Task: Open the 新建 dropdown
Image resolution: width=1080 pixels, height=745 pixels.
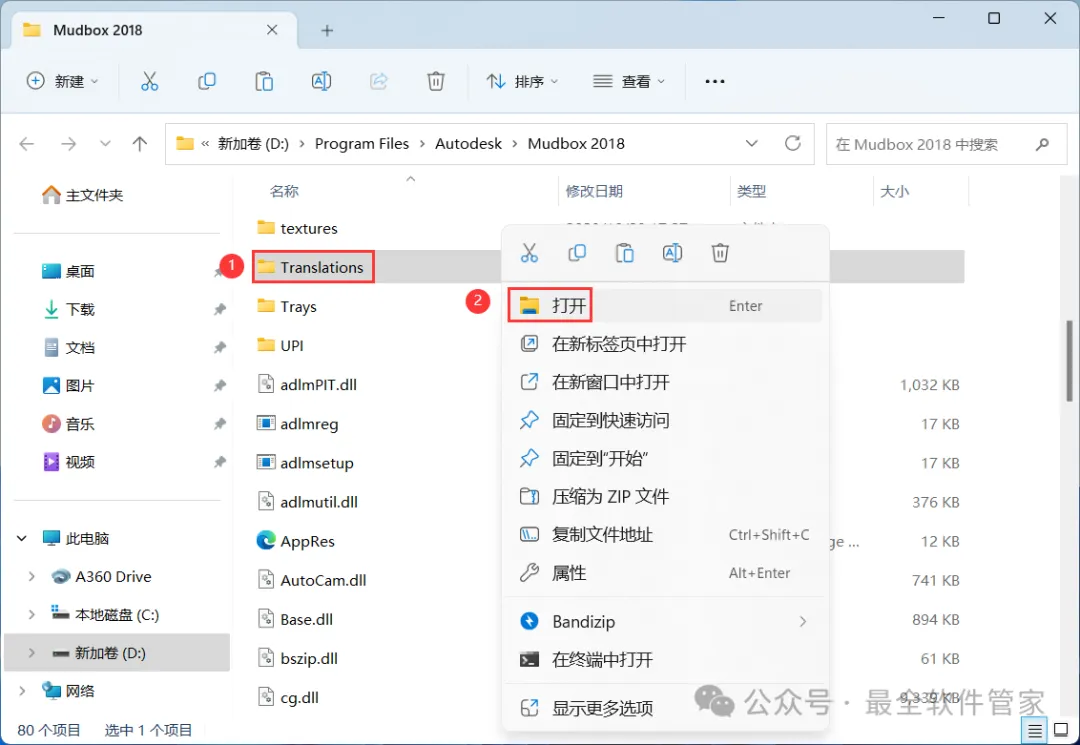Action: pos(63,81)
